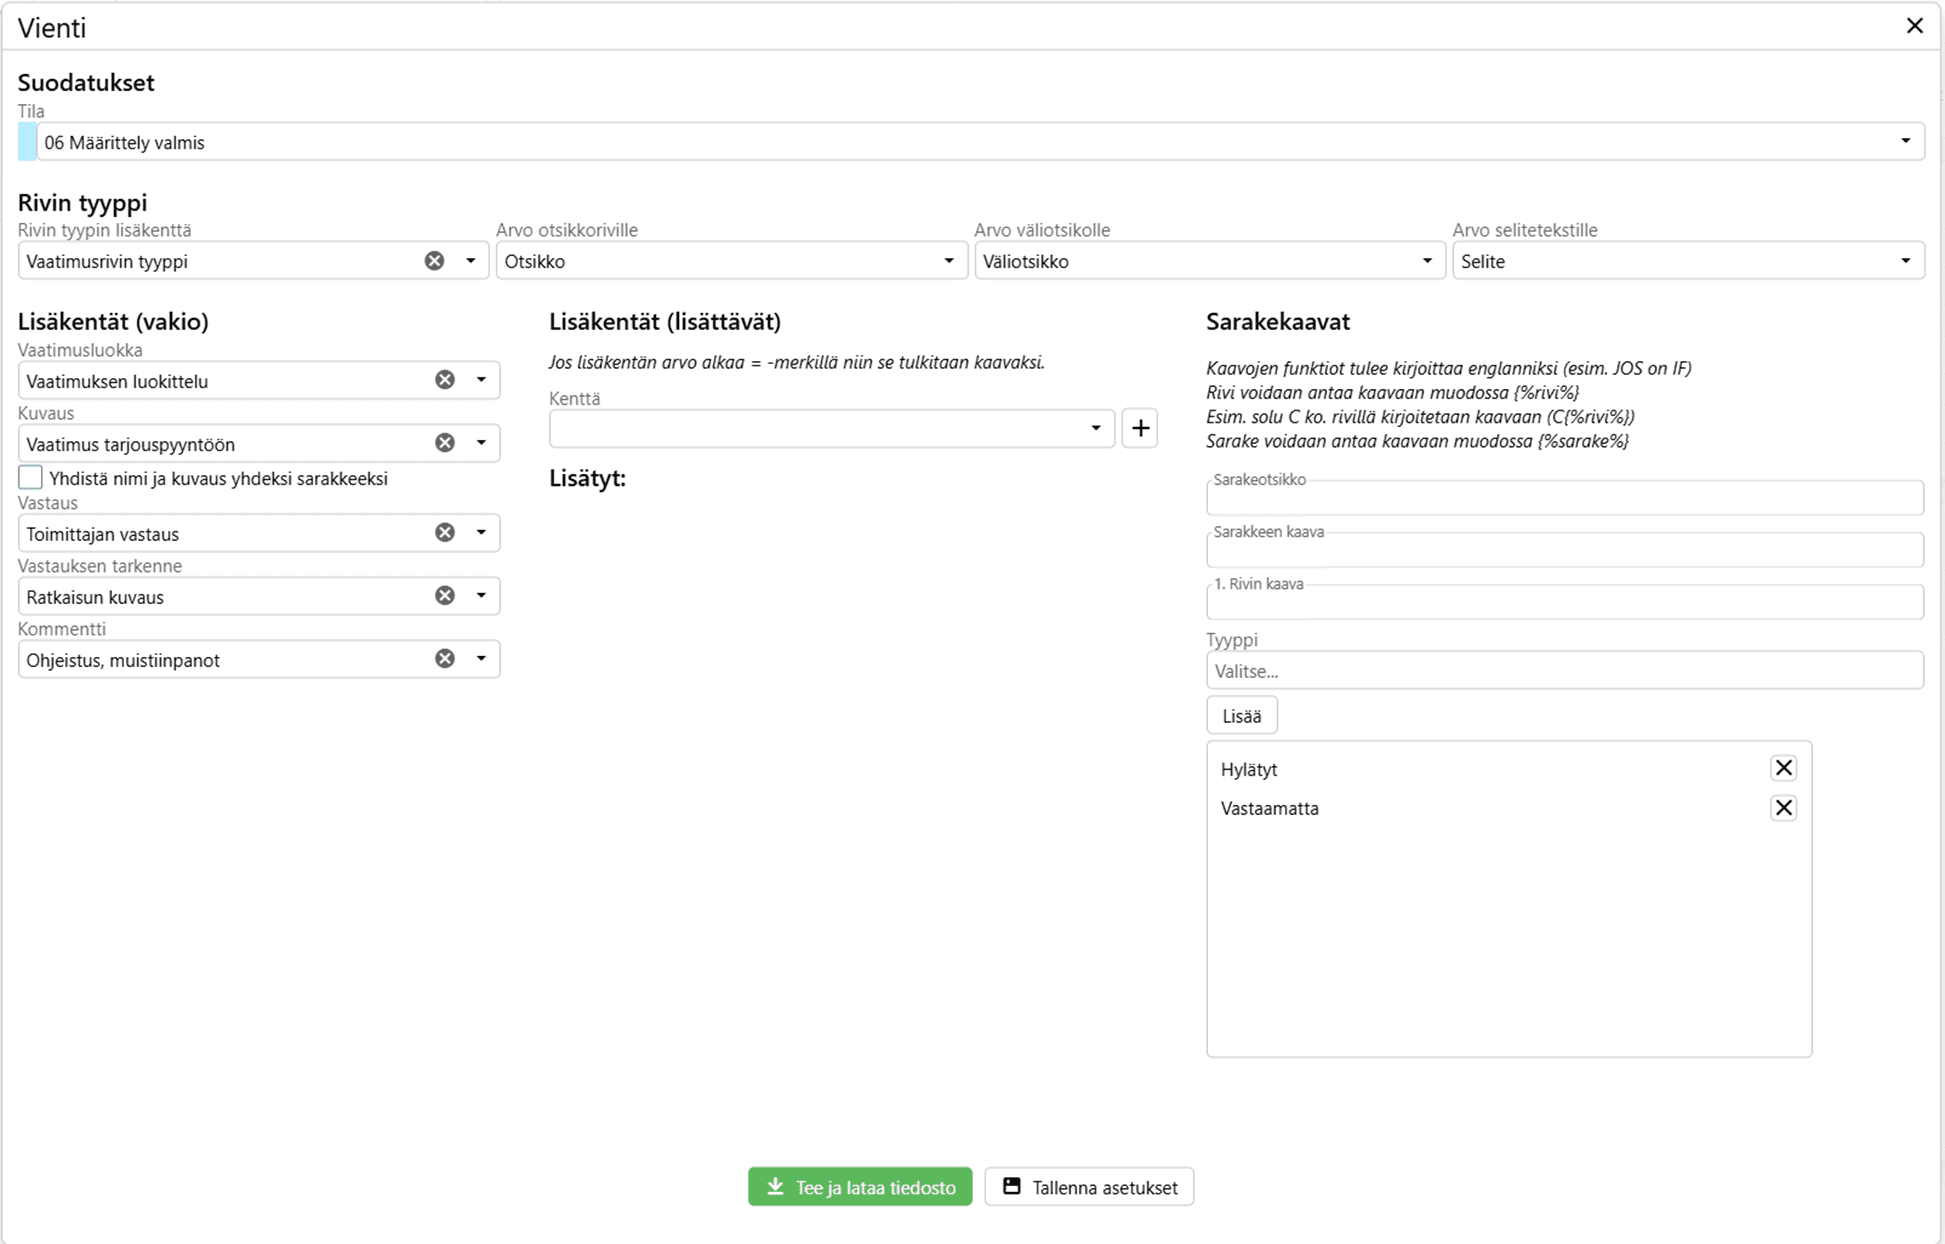Click the Lisää button
Screen dimensions: 1945x1244
pos(1241,716)
